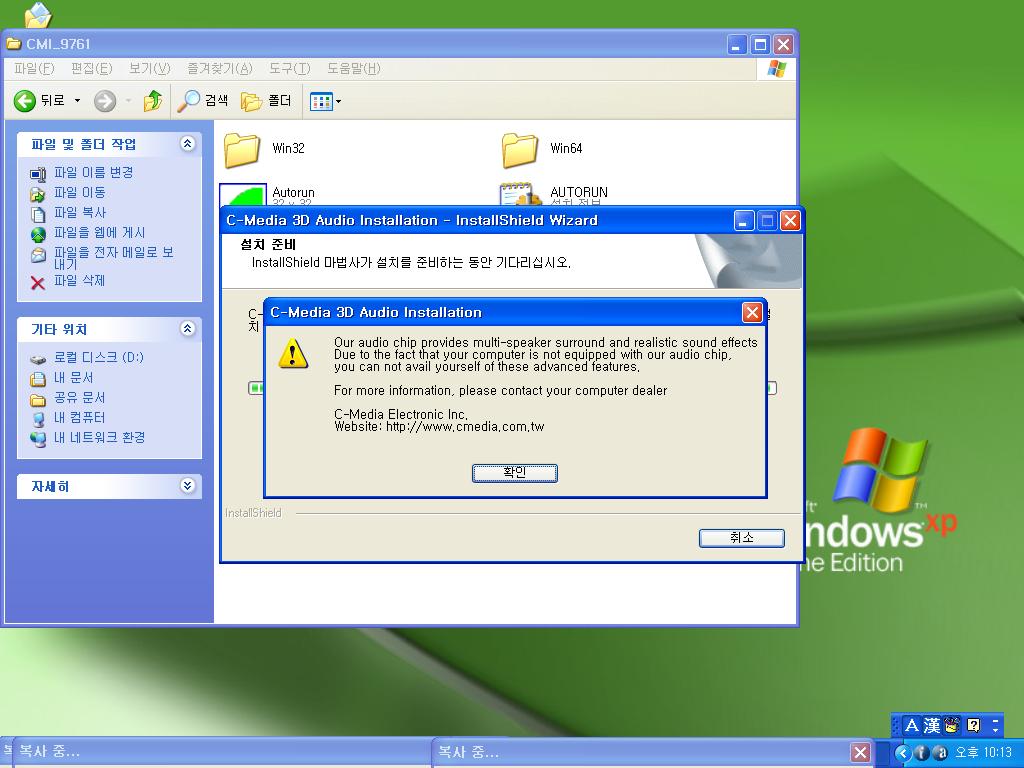Click the cmedia.com.tw website text

click(465, 427)
